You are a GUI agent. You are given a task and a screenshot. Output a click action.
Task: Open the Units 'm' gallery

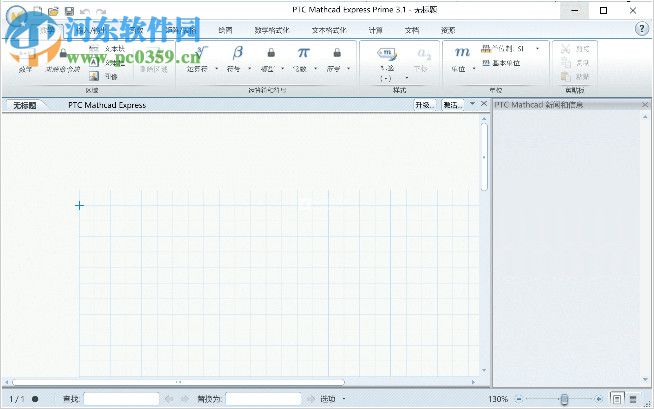(x=462, y=53)
